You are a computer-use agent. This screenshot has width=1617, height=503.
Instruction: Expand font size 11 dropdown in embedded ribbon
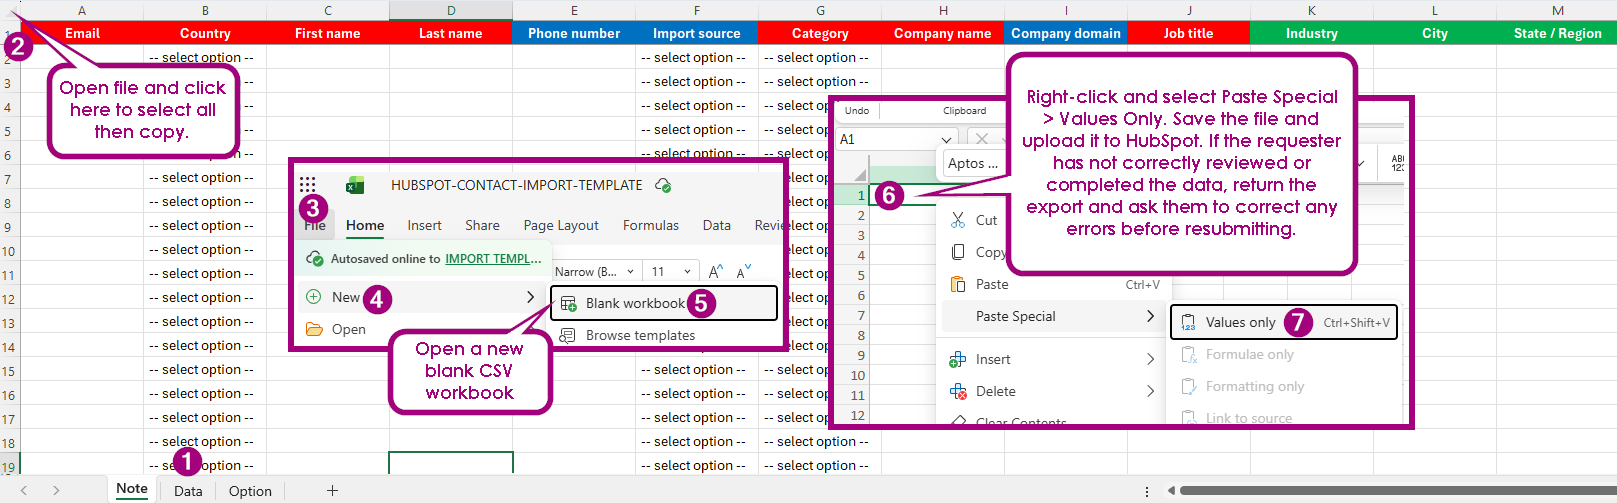(688, 271)
